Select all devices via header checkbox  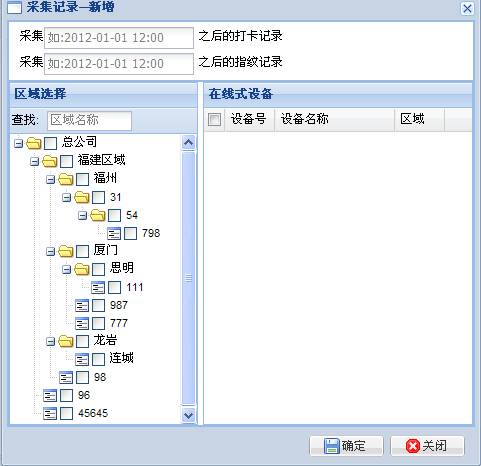(x=214, y=119)
